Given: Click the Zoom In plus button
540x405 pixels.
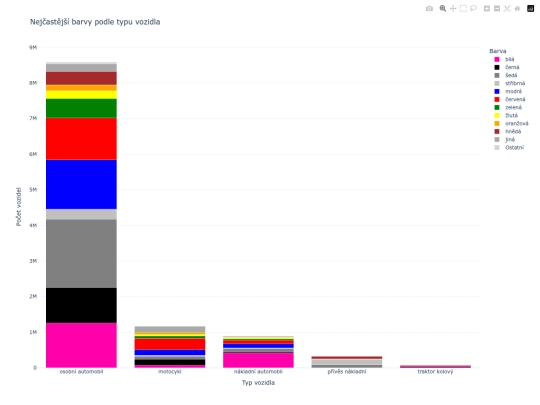Looking at the screenshot, I should [487, 9].
